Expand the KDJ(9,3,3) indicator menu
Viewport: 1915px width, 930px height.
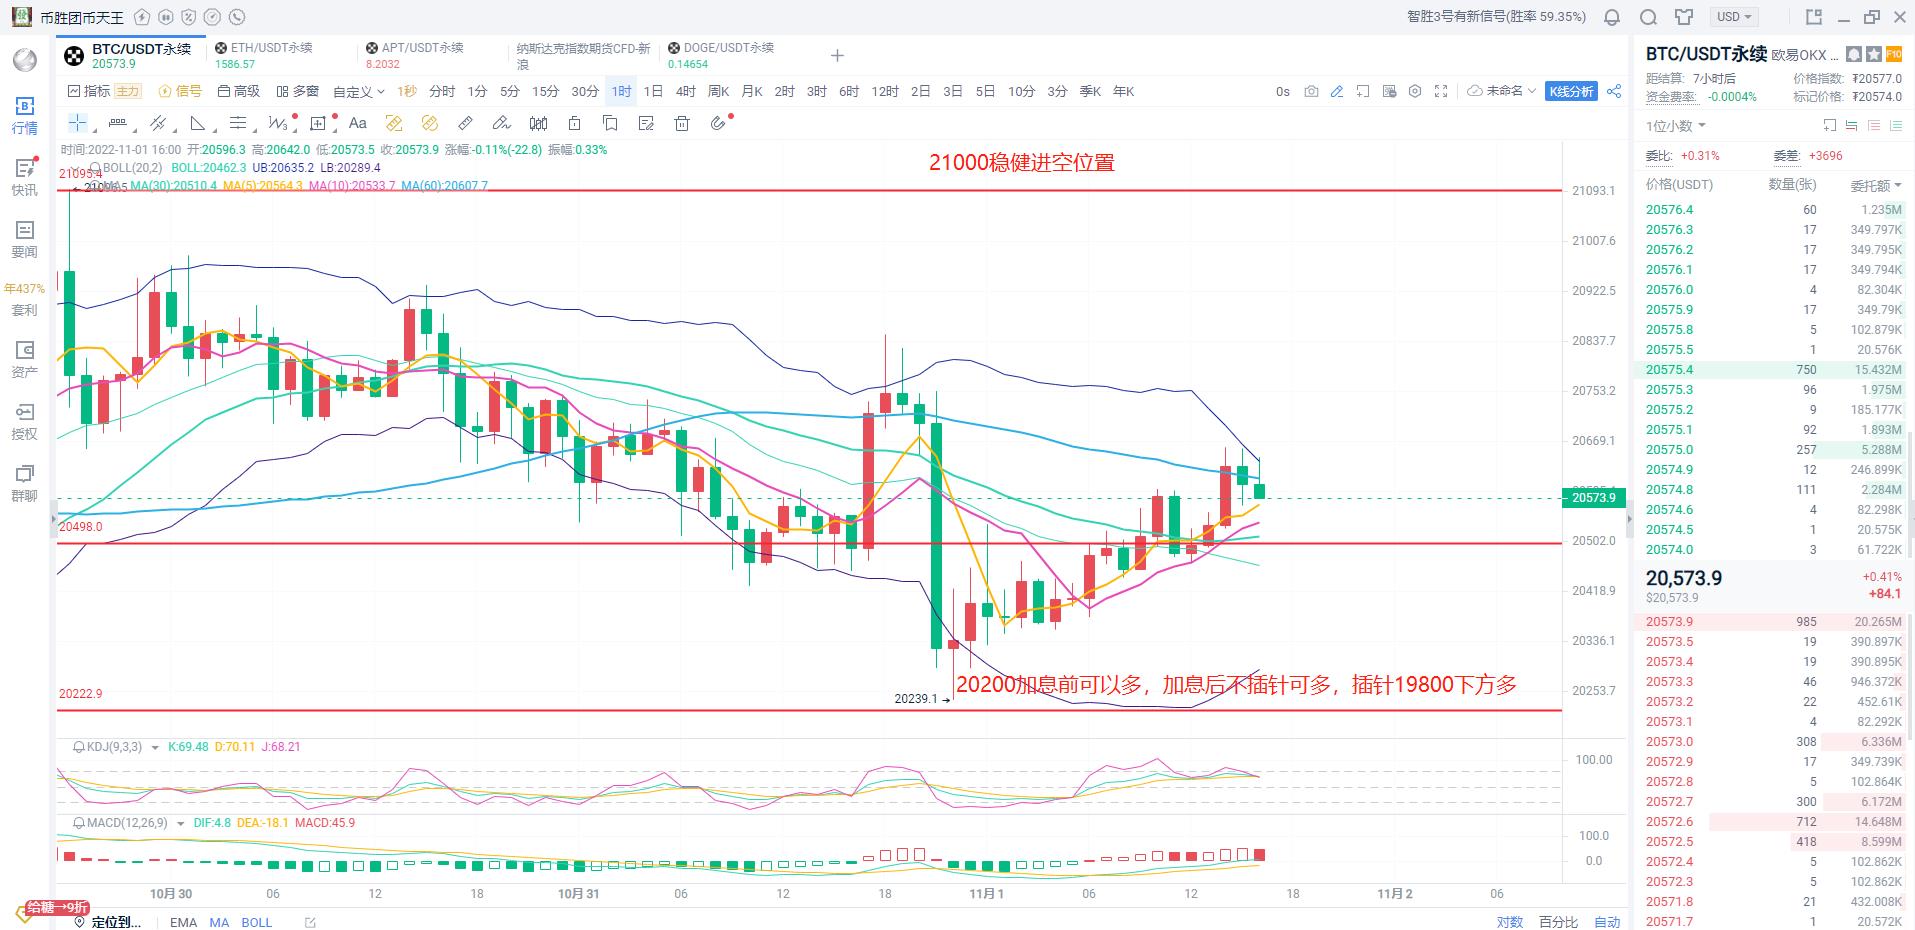[x=154, y=747]
